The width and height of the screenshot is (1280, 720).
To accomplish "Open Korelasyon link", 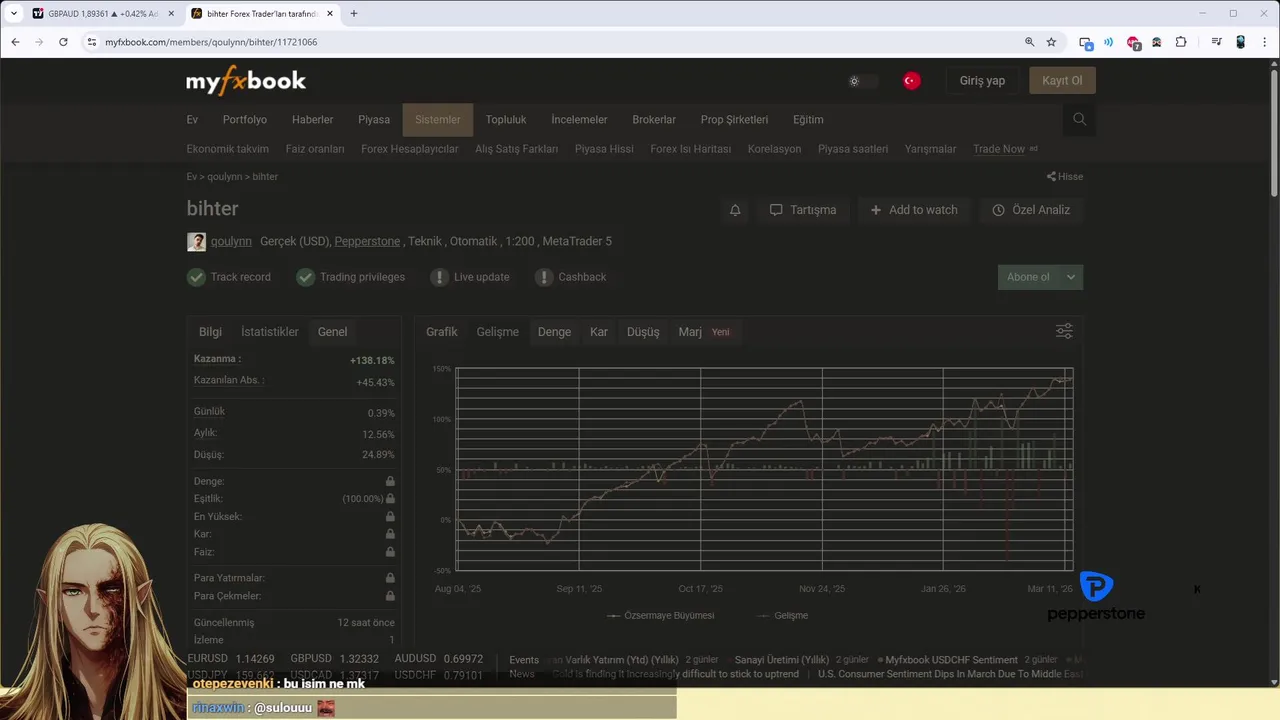I will [x=775, y=149].
